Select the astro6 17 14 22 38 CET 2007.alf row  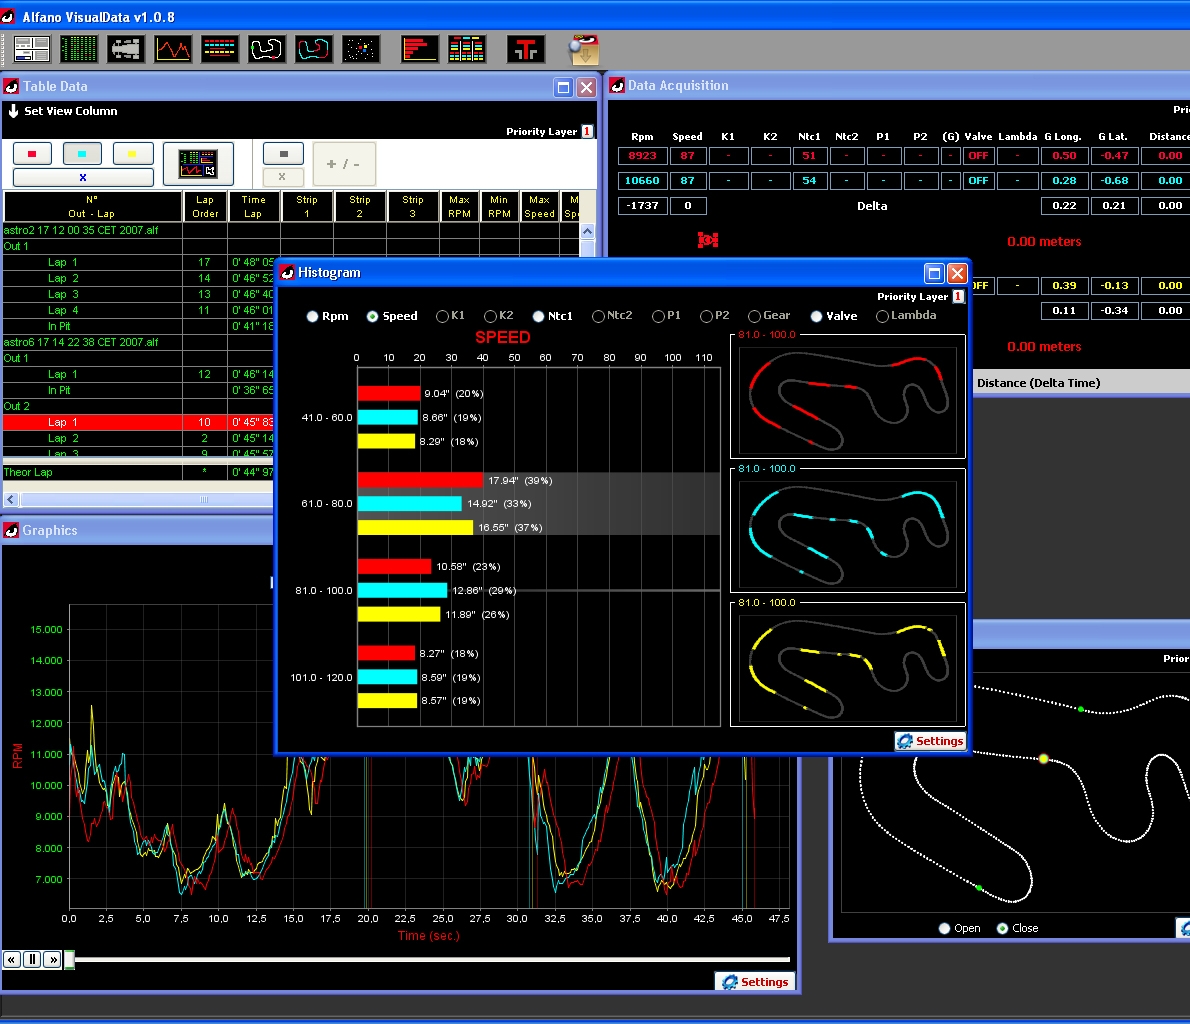point(138,342)
